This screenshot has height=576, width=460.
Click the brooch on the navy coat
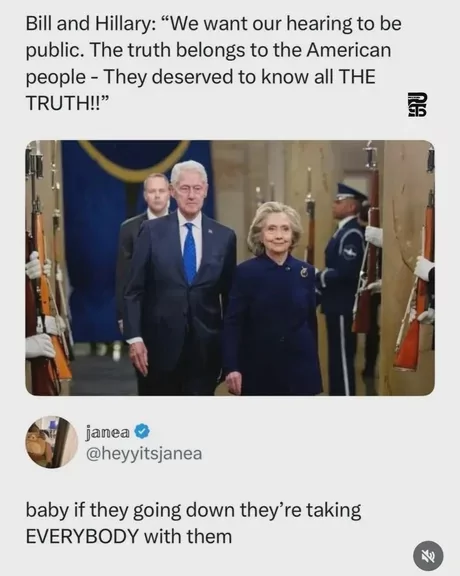[305, 271]
